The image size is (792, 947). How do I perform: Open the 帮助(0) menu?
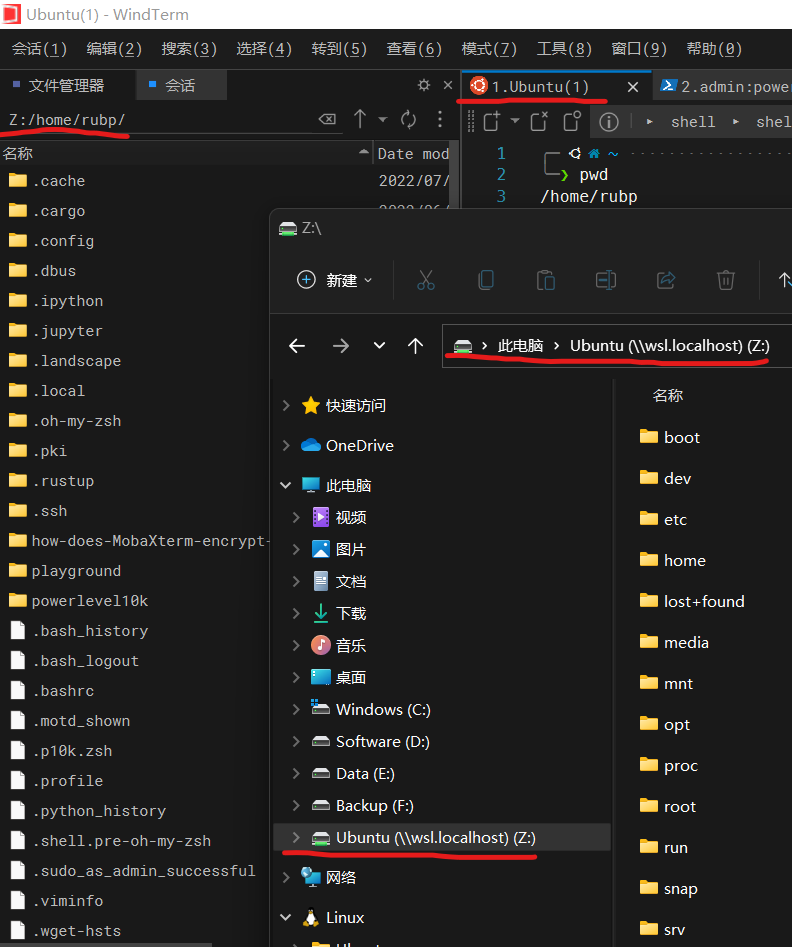pyautogui.click(x=714, y=48)
